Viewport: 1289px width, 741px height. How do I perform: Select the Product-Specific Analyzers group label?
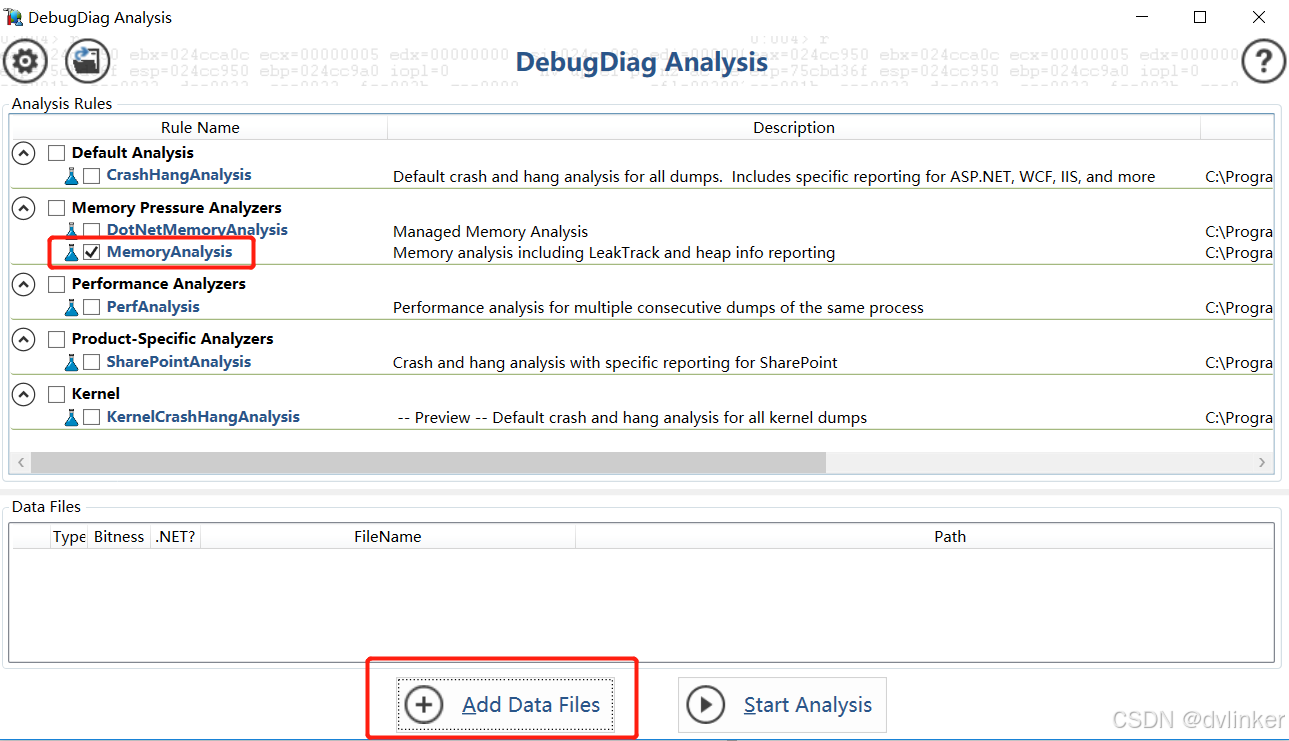[x=173, y=339]
